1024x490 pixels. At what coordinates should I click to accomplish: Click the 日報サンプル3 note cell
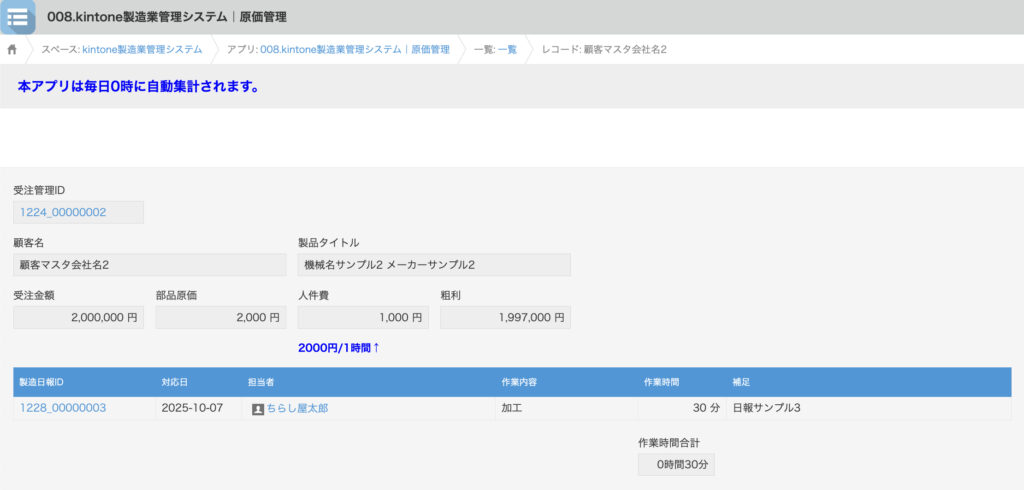[x=767, y=408]
